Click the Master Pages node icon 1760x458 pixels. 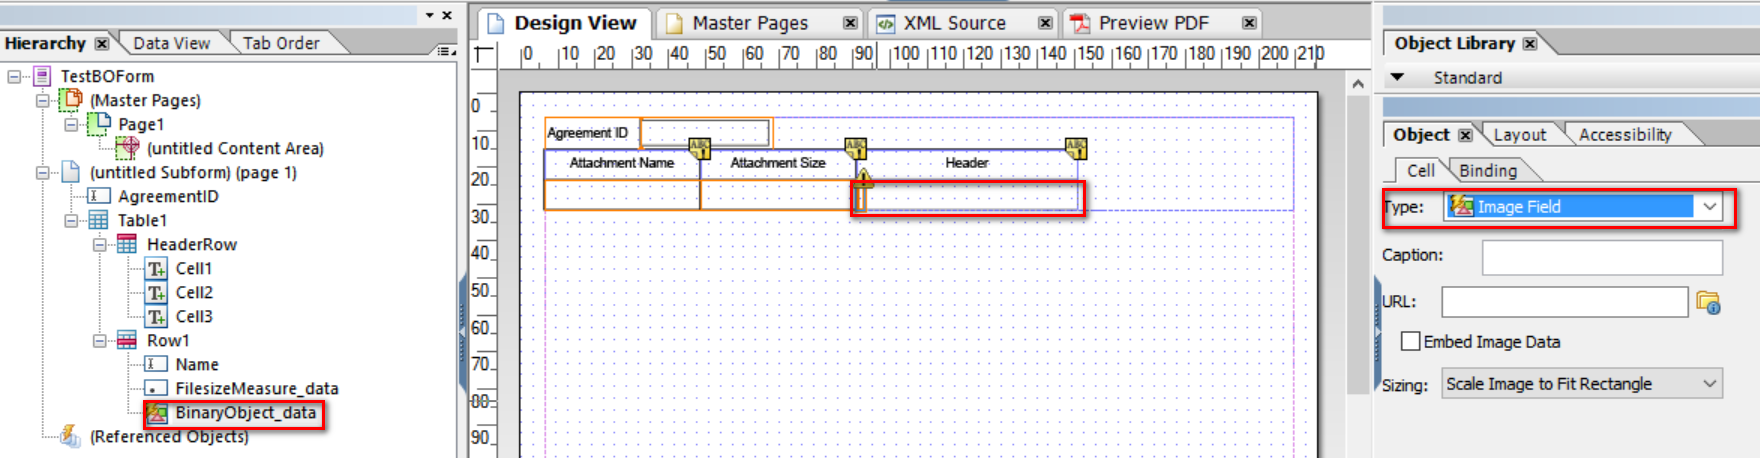coord(71,99)
